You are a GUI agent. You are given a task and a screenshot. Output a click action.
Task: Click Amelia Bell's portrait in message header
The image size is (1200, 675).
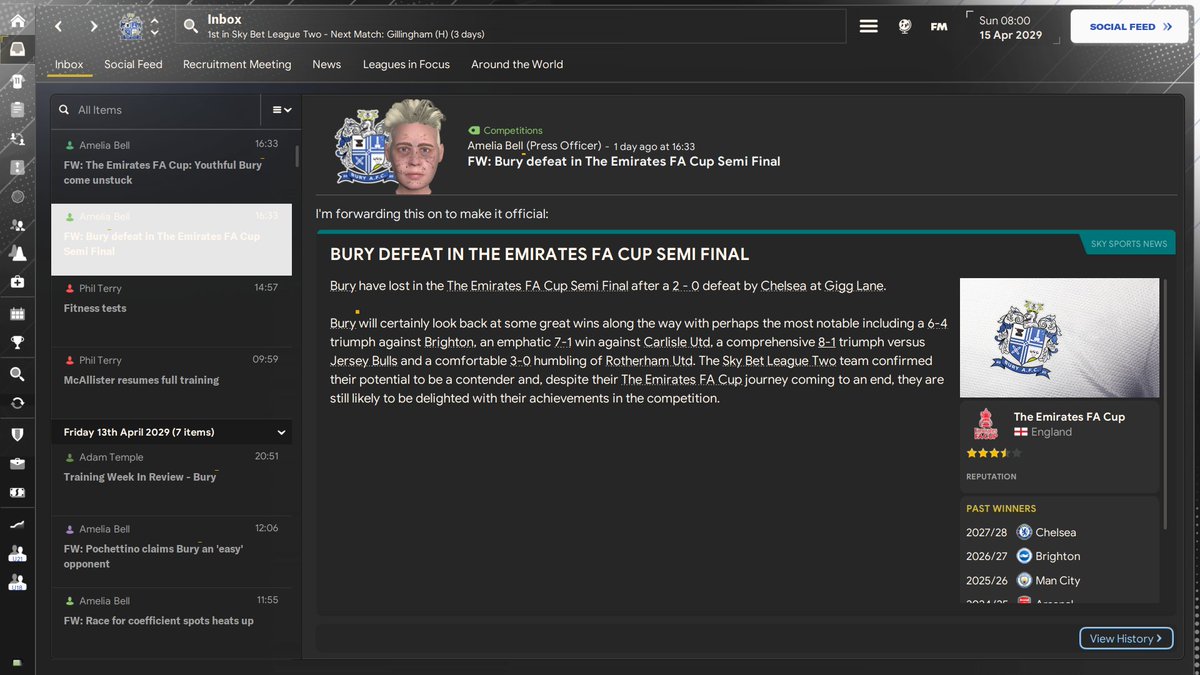[x=416, y=147]
